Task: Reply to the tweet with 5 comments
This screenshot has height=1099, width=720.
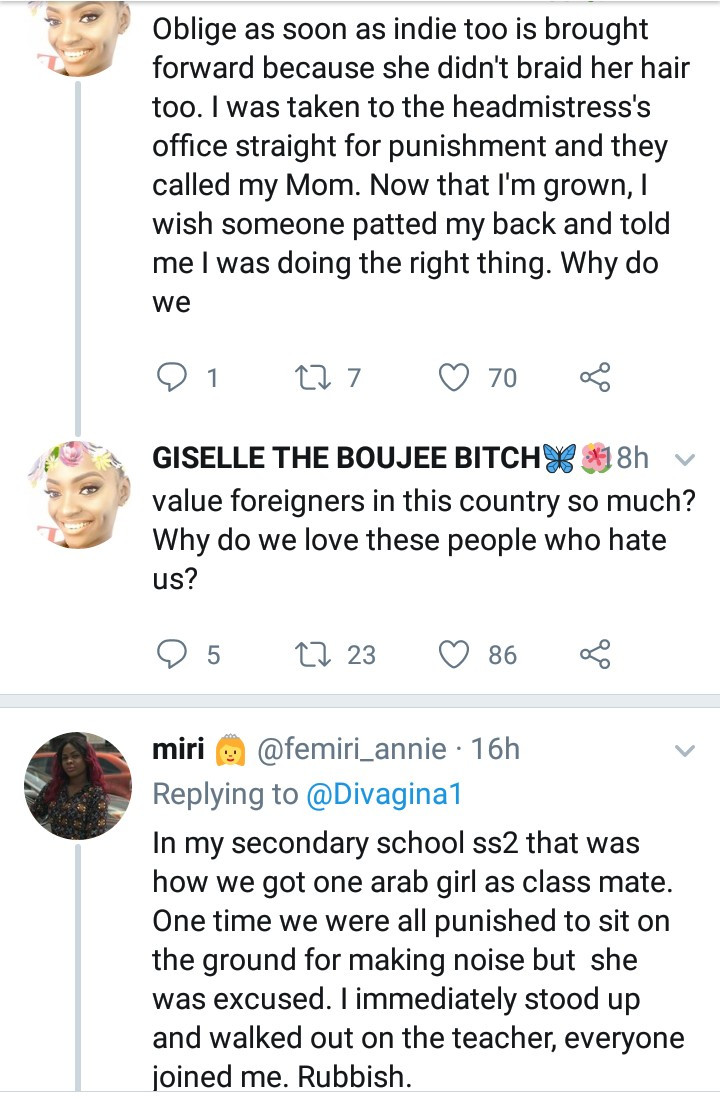Action: (x=173, y=654)
